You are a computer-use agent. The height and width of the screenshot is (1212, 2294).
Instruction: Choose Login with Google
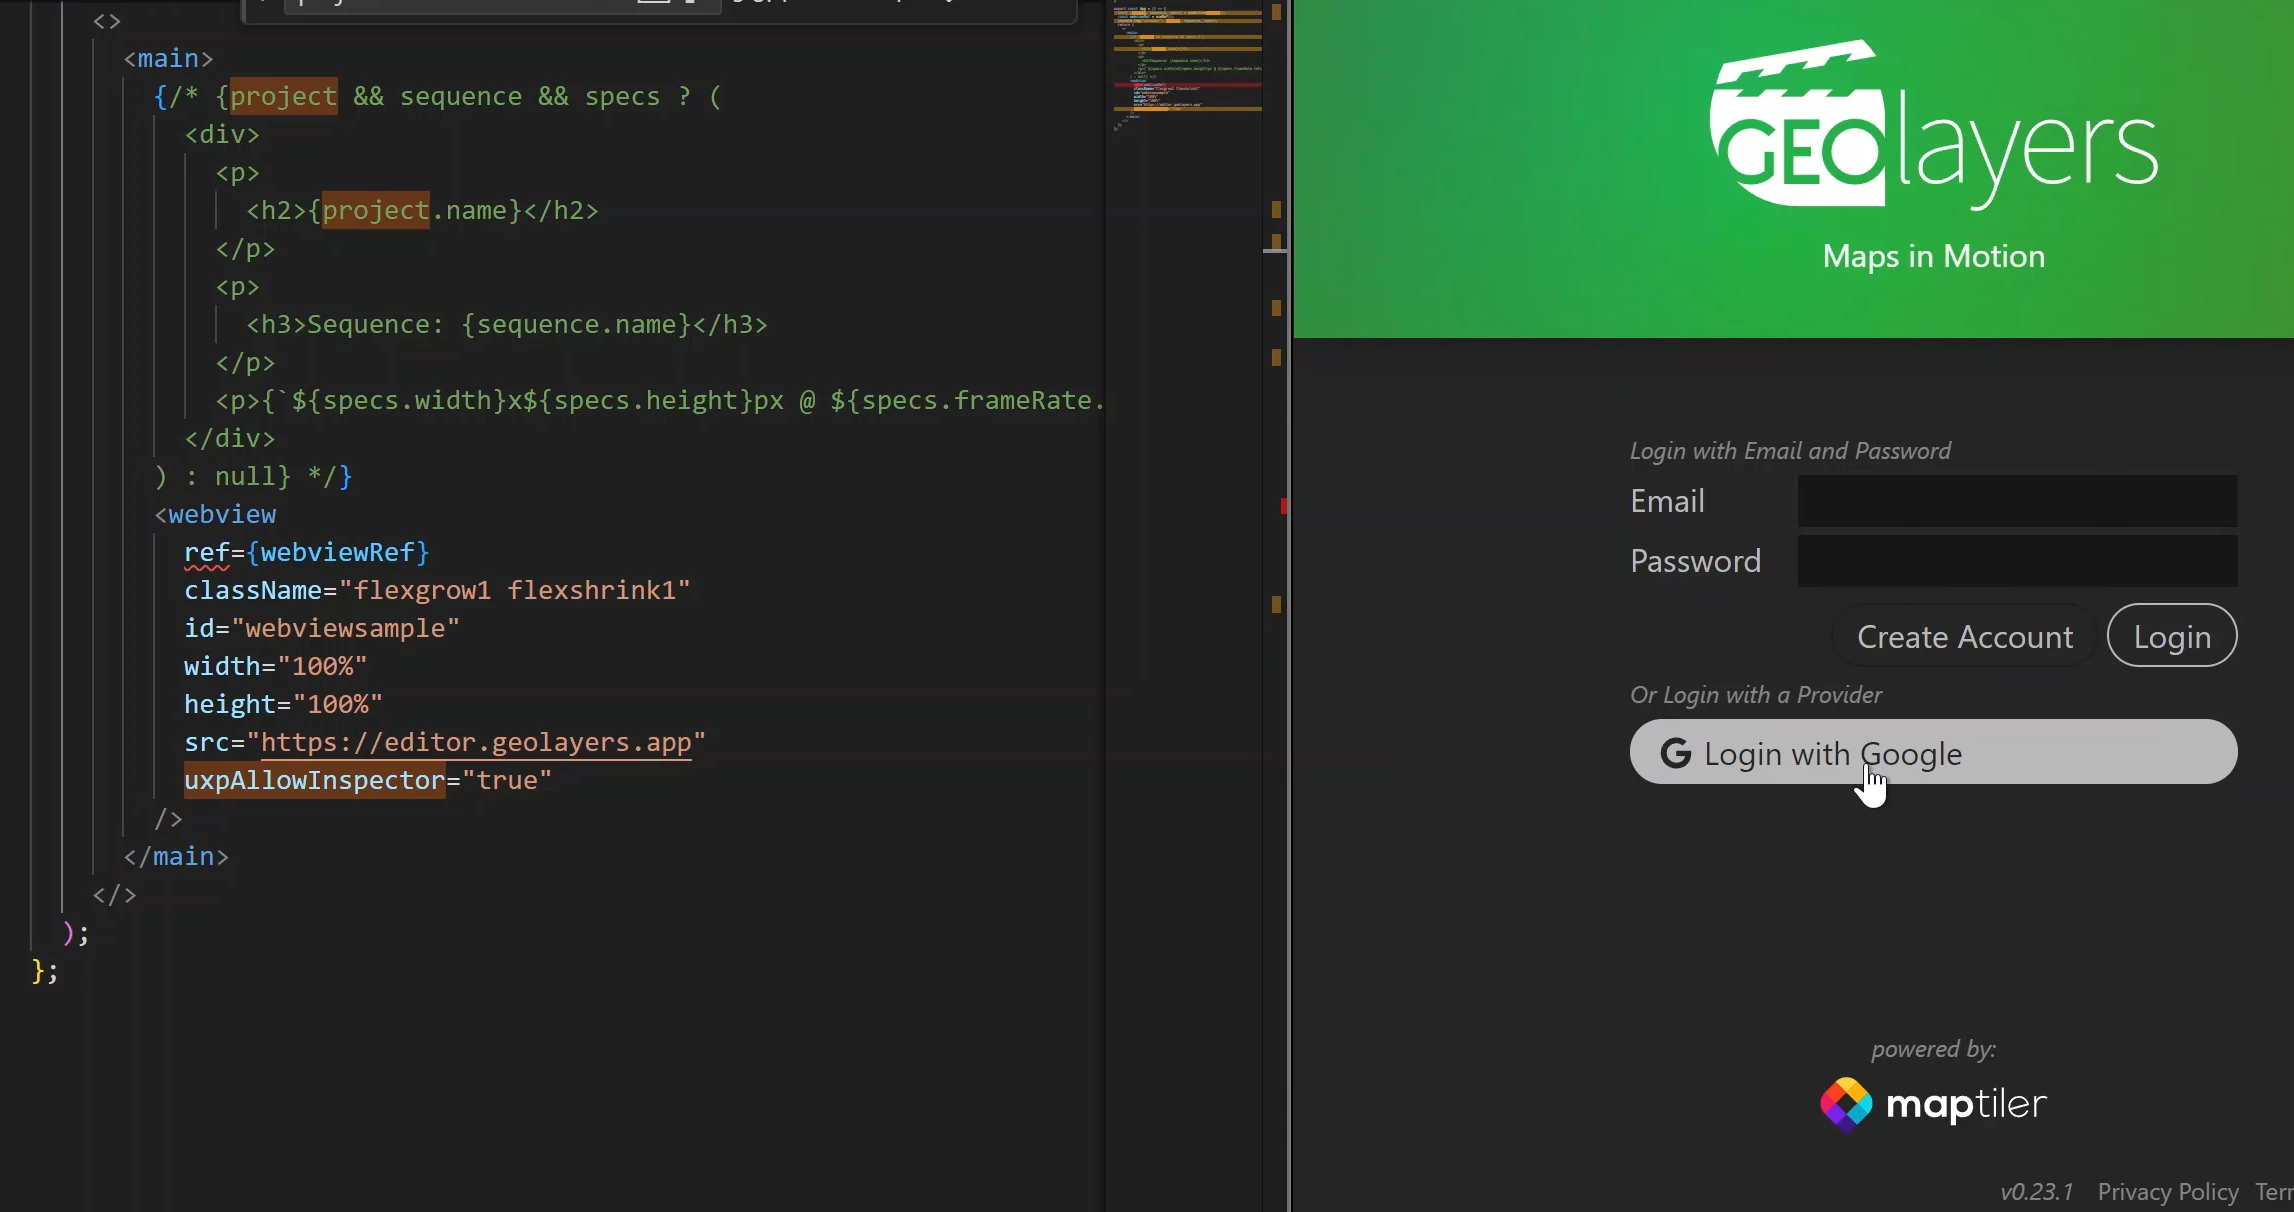coord(1932,753)
